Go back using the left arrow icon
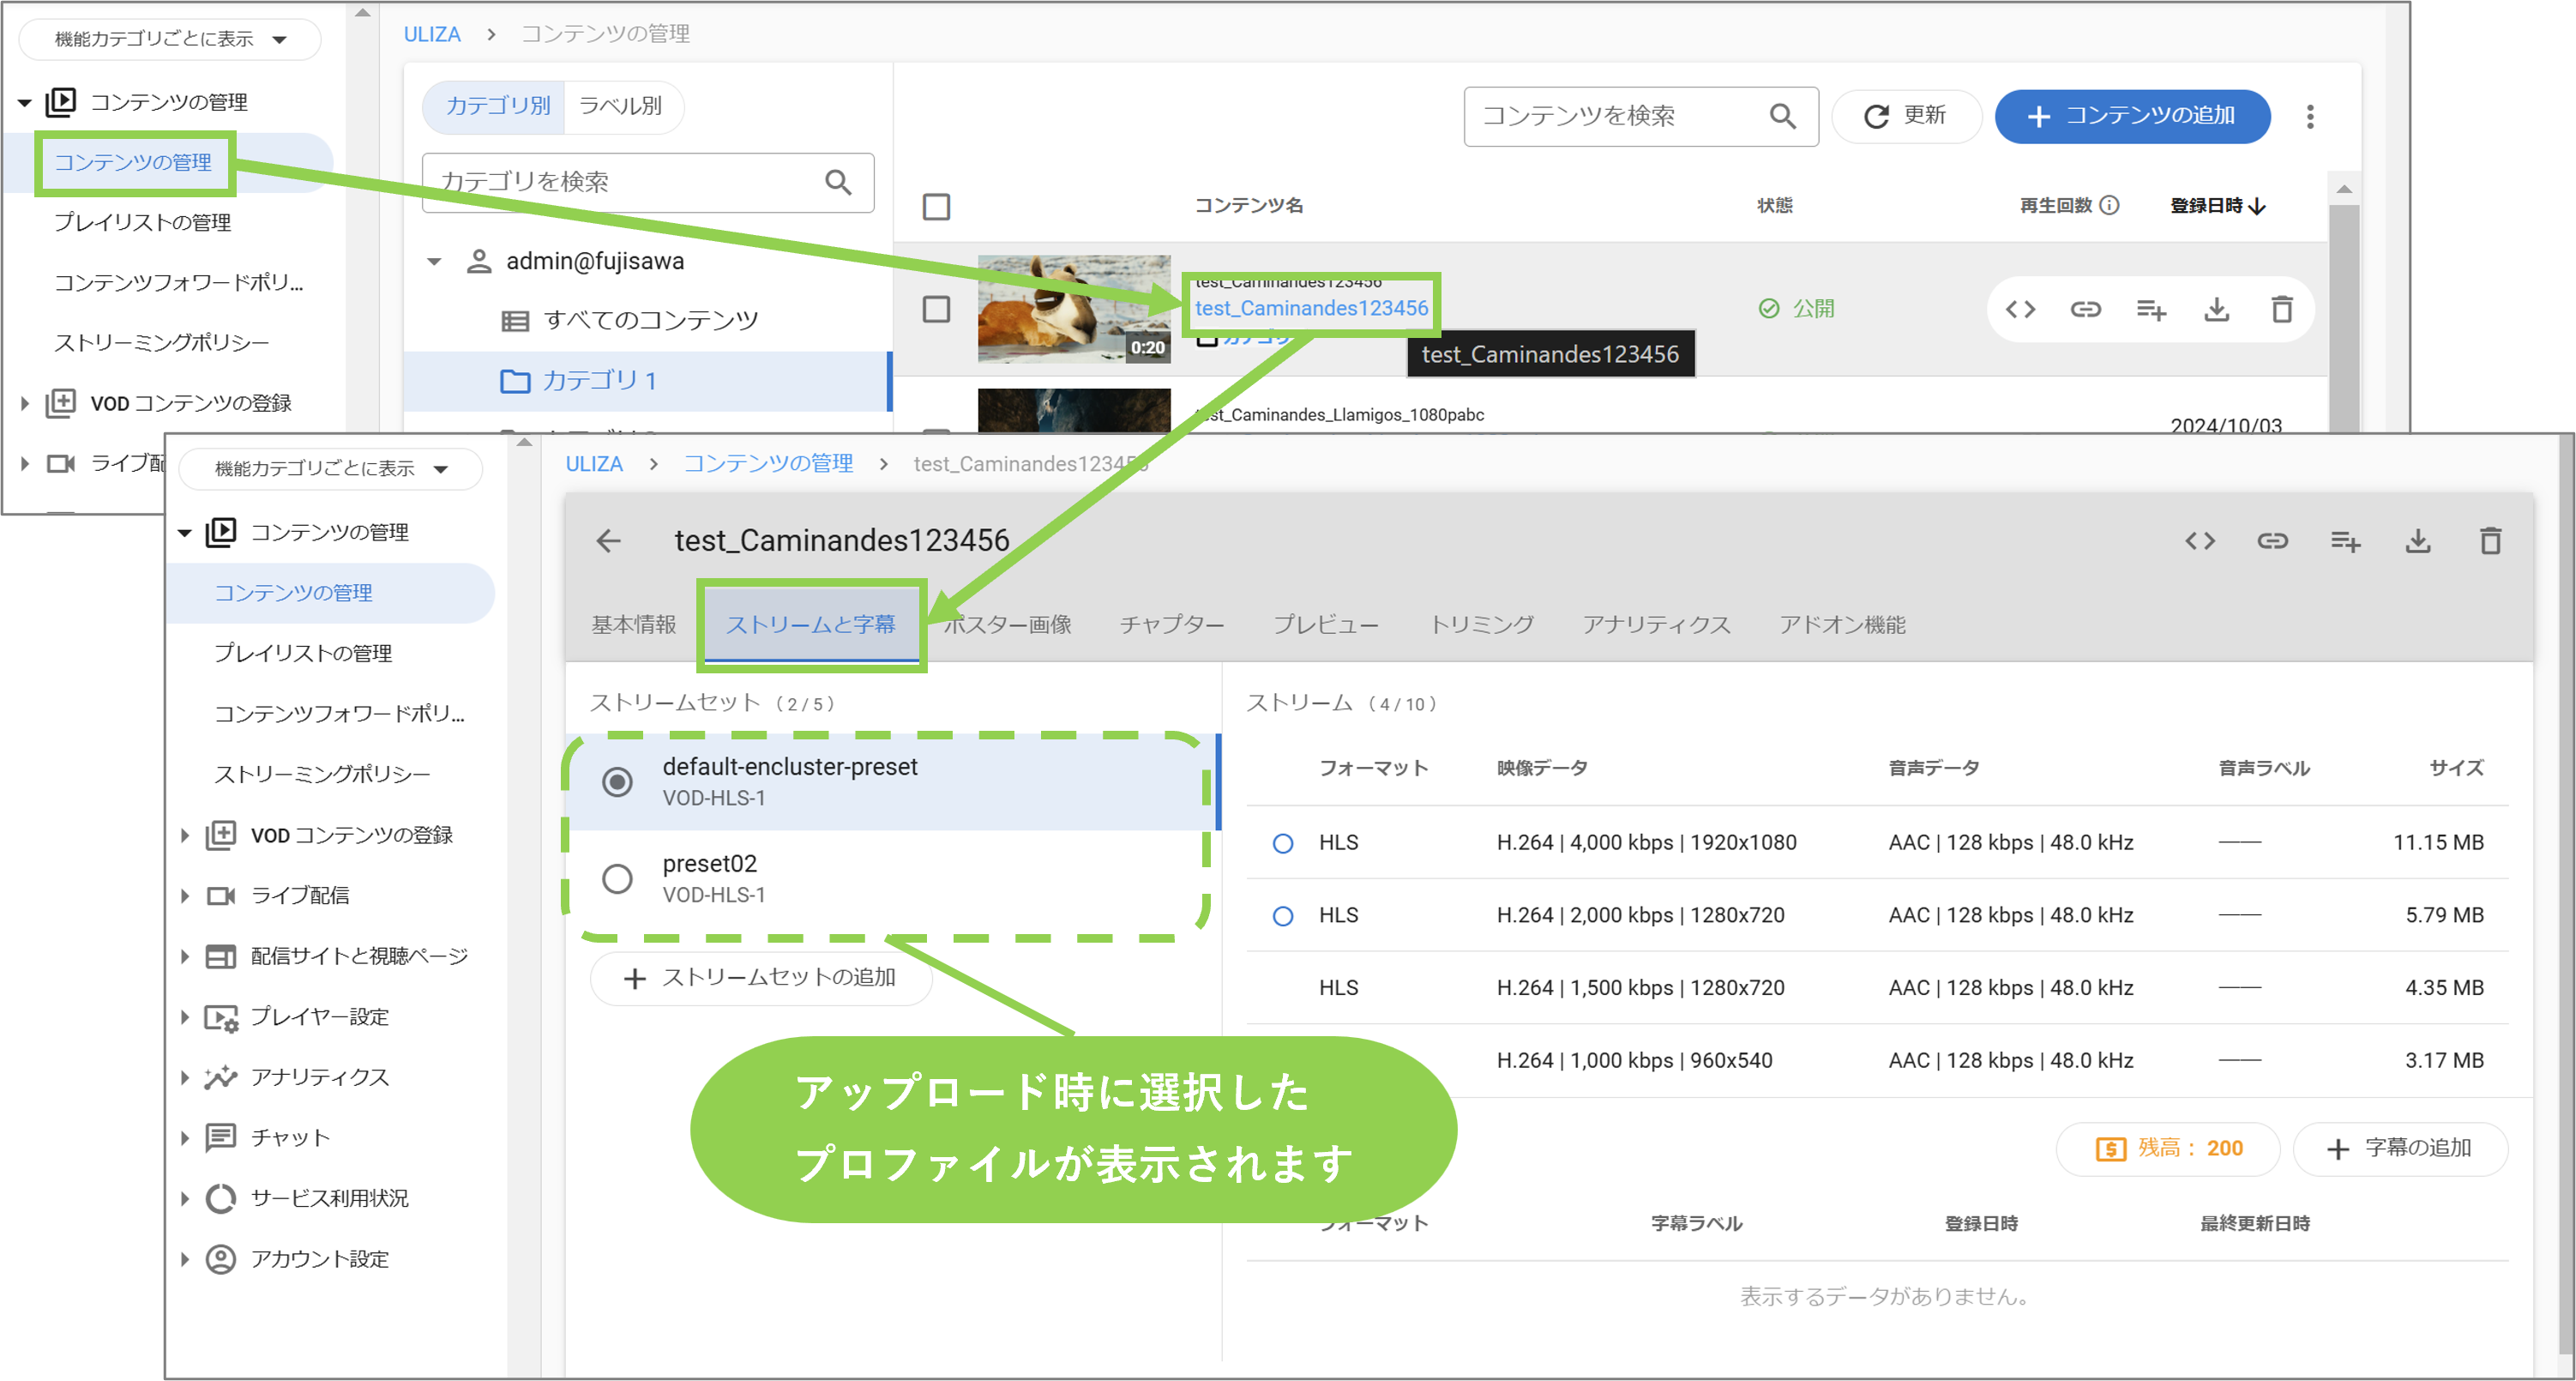The image size is (2576, 1381). click(608, 541)
